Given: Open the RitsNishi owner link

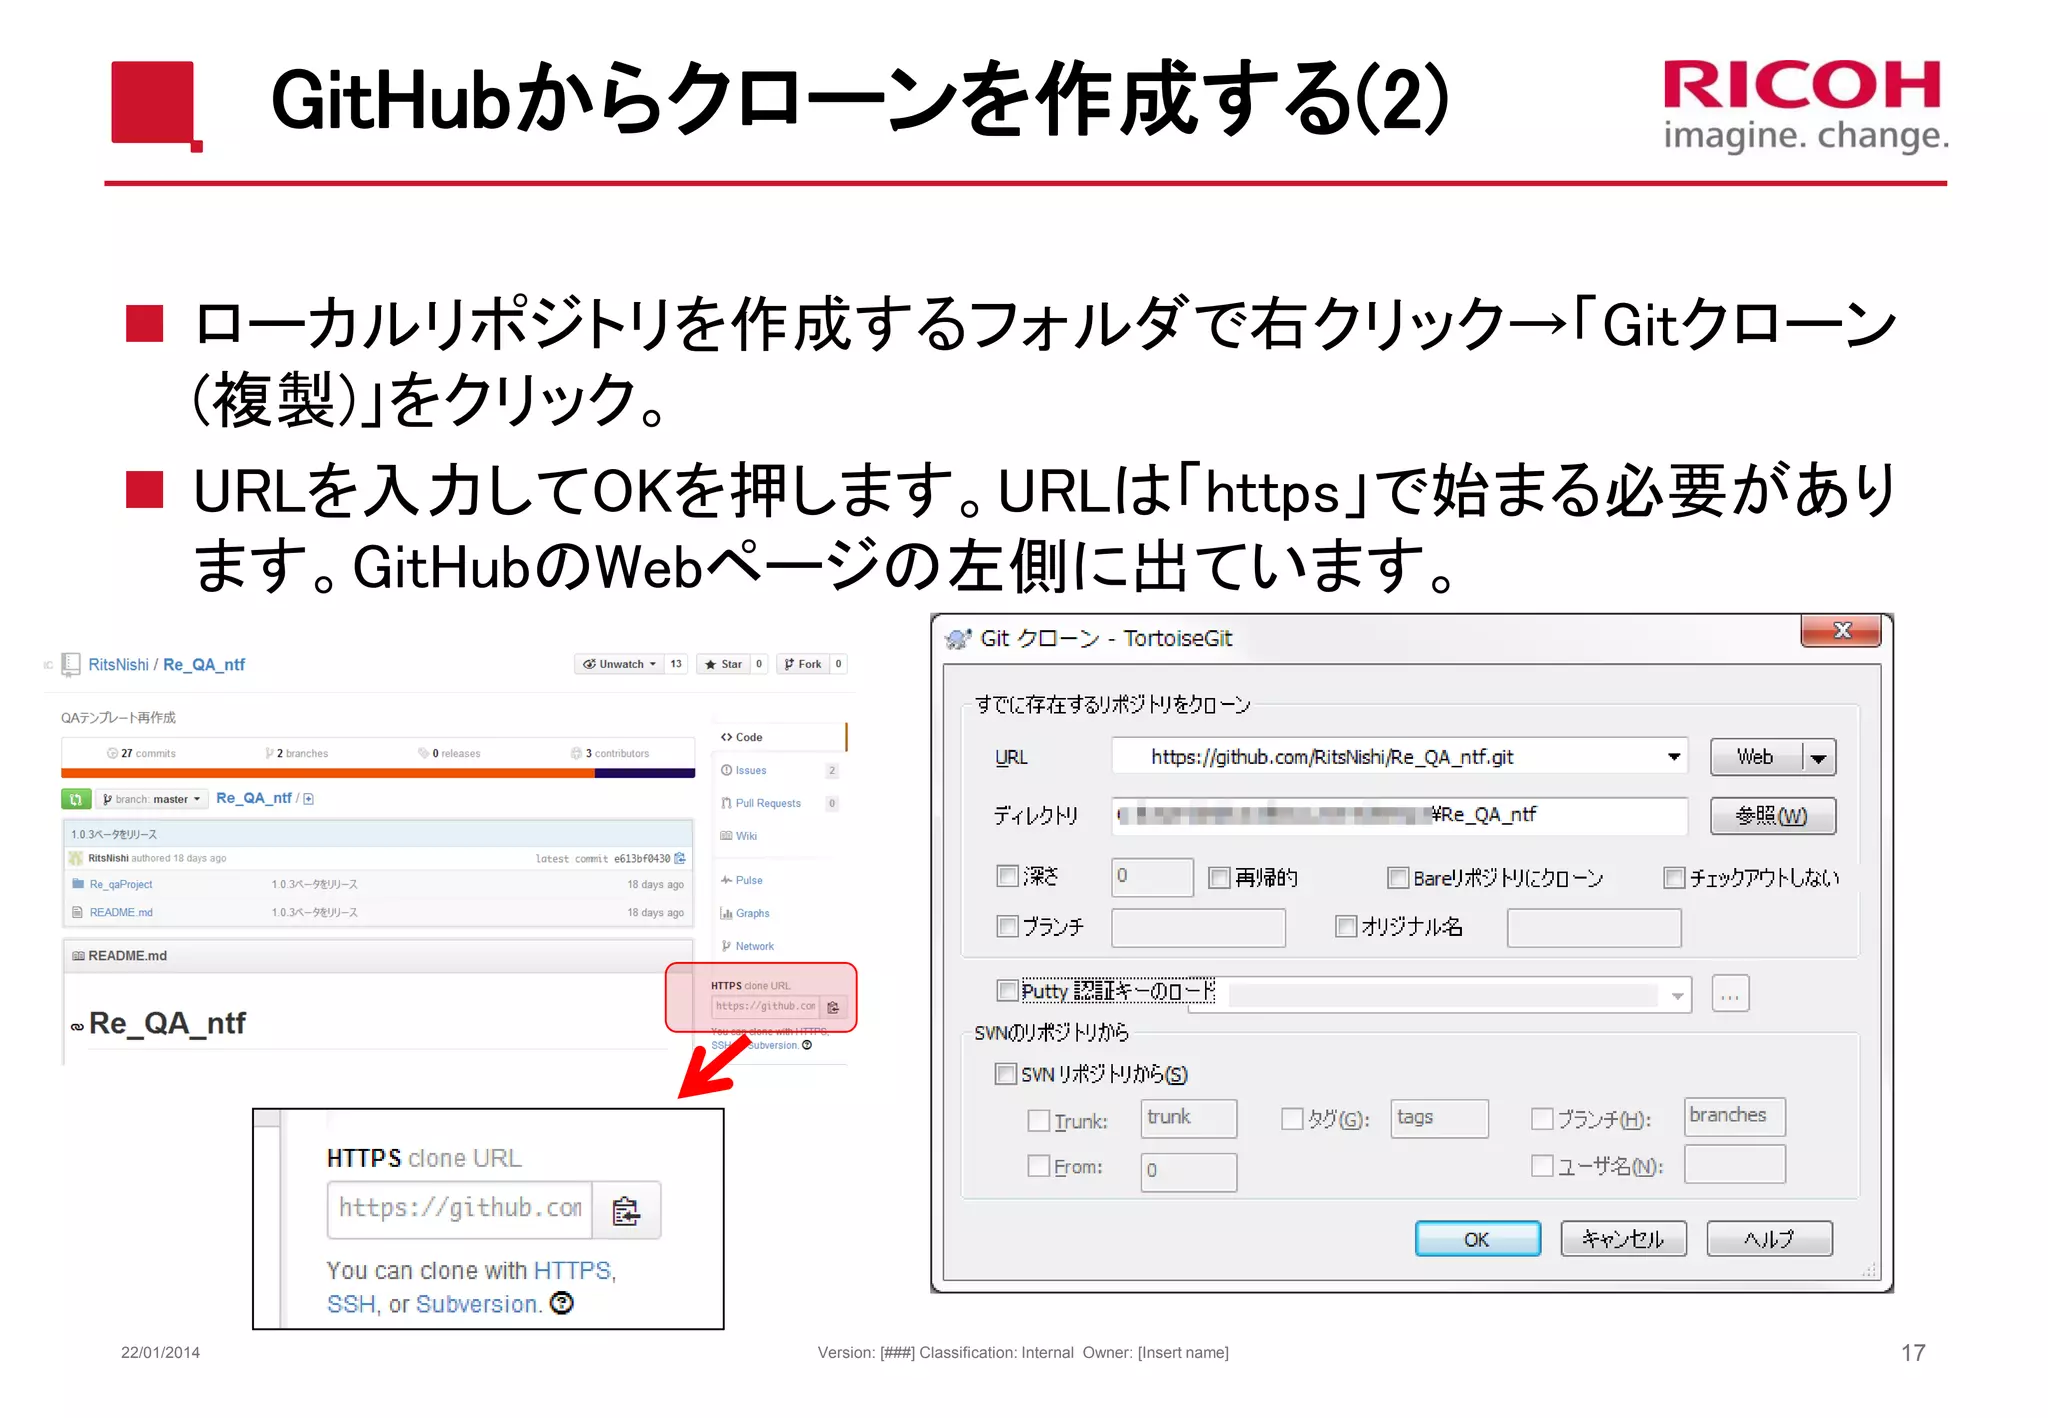Looking at the screenshot, I should tap(118, 664).
